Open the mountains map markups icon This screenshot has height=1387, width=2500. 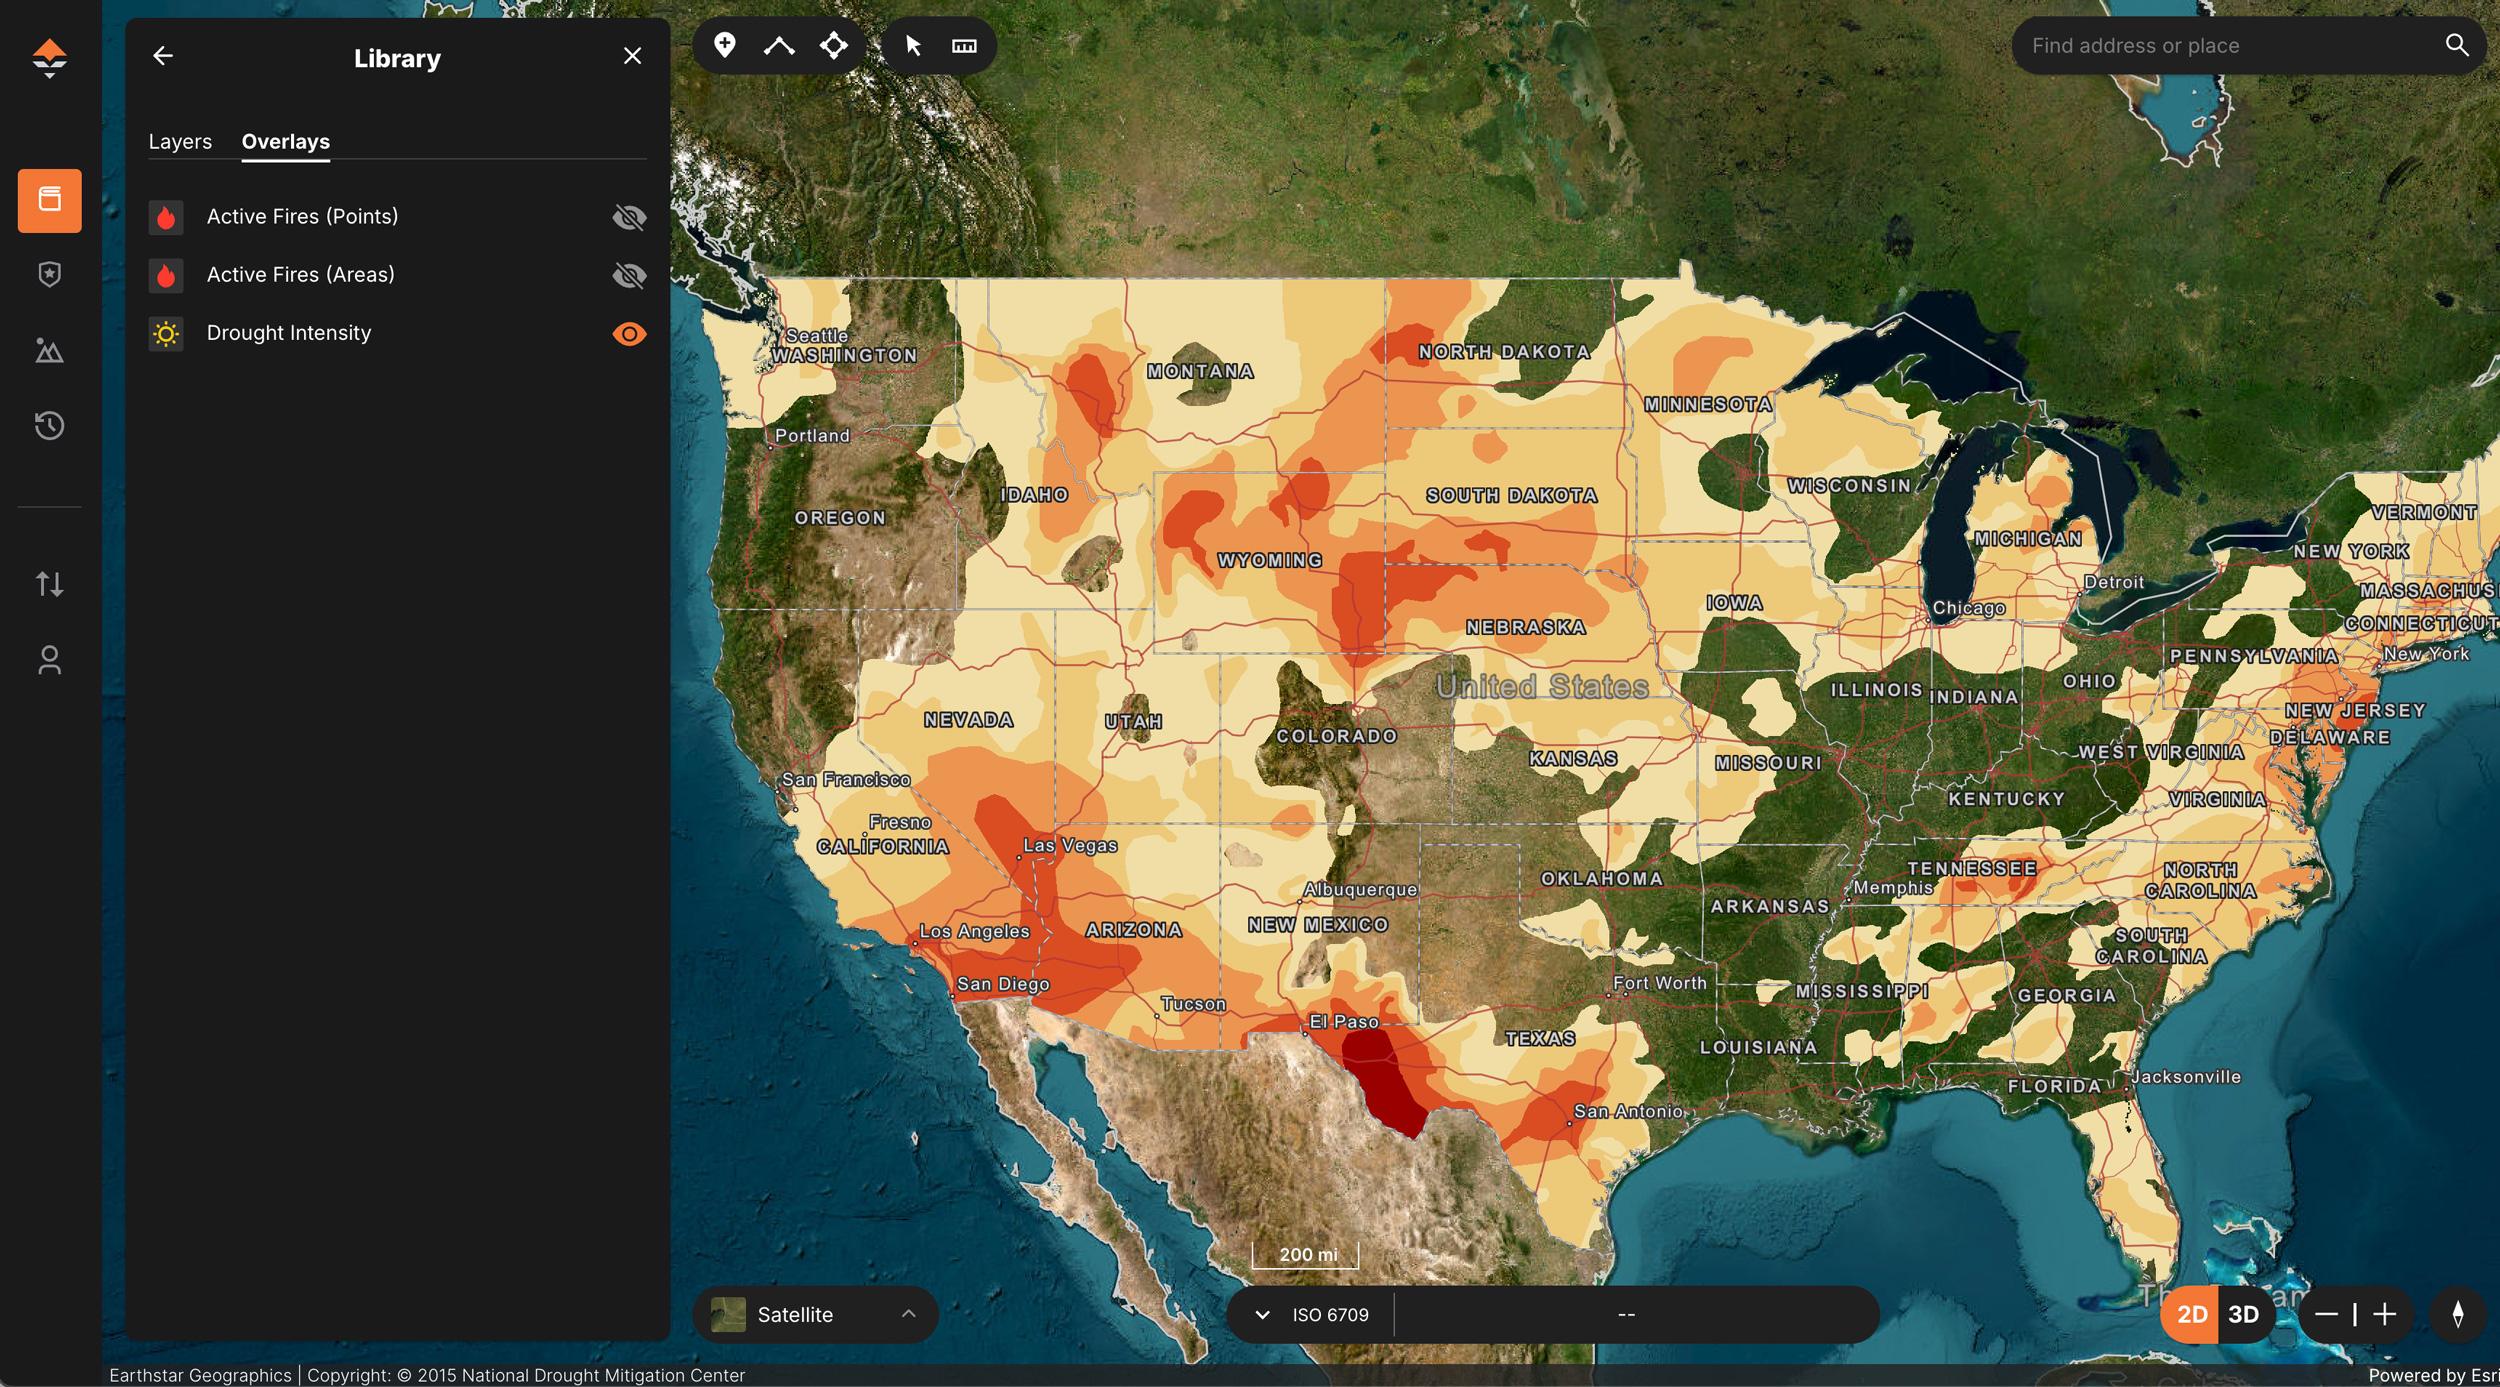point(49,350)
